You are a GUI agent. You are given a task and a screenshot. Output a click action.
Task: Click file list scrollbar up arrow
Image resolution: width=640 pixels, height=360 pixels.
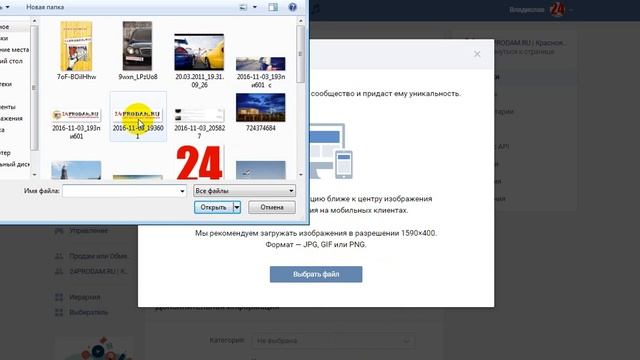(301, 20)
